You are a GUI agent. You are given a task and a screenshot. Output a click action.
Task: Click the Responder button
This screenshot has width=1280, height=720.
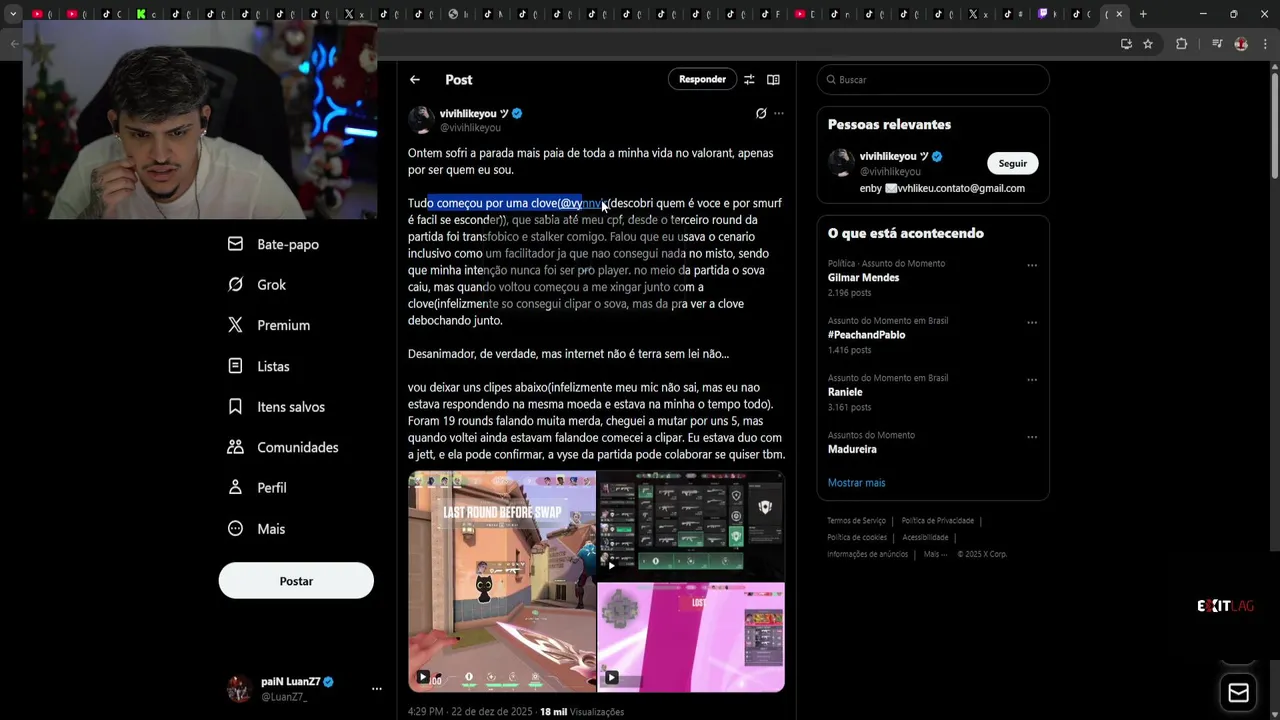[x=702, y=80]
